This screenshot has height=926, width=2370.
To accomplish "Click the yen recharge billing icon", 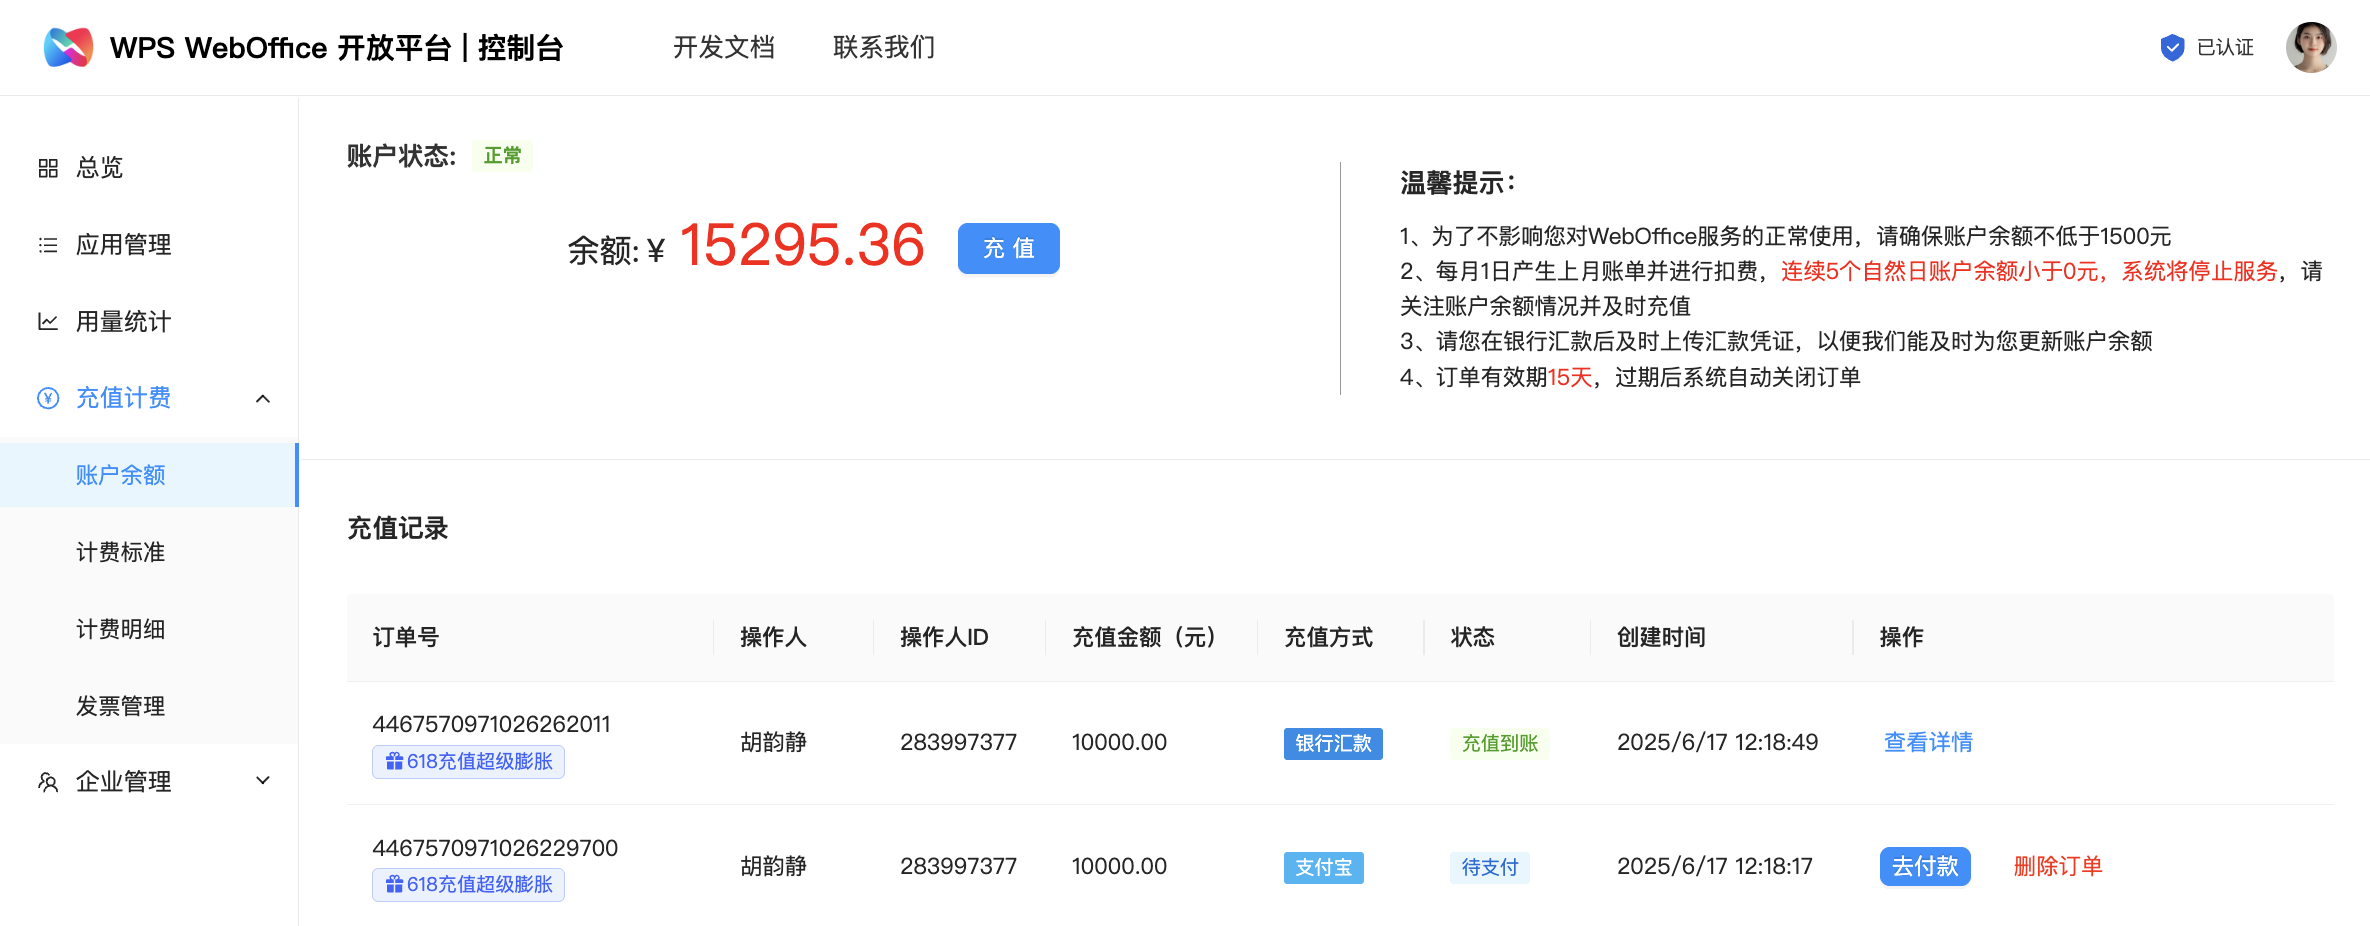I will point(48,398).
